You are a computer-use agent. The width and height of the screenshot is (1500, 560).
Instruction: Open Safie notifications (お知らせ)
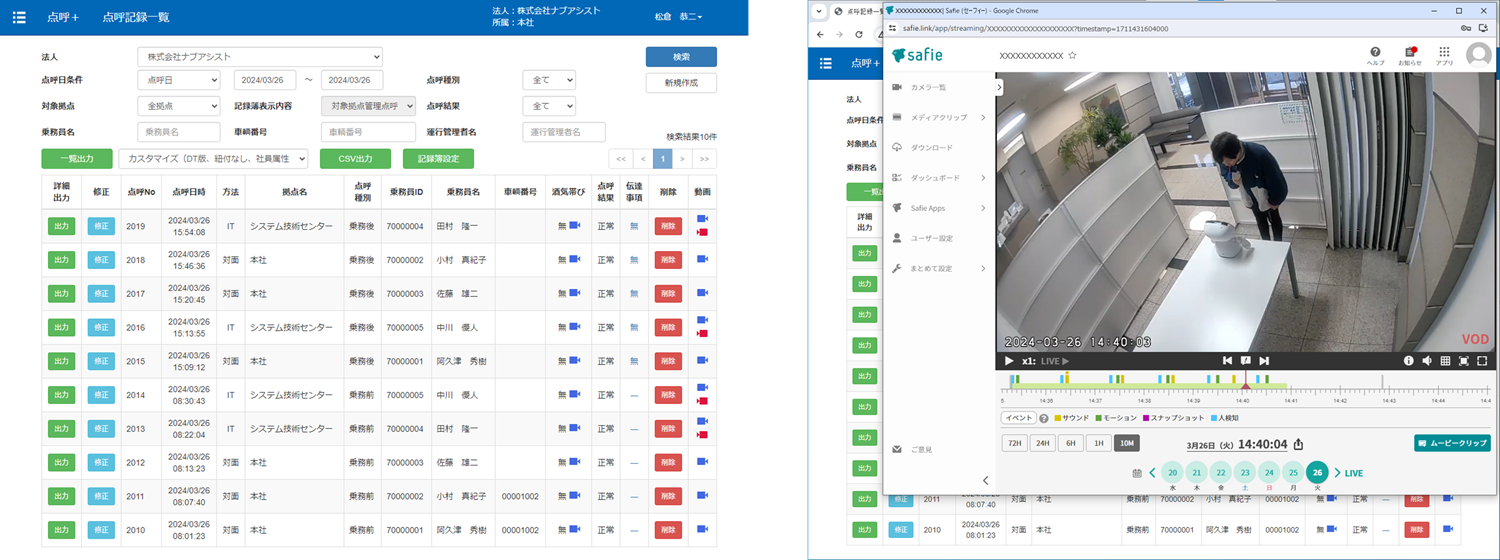(1410, 55)
